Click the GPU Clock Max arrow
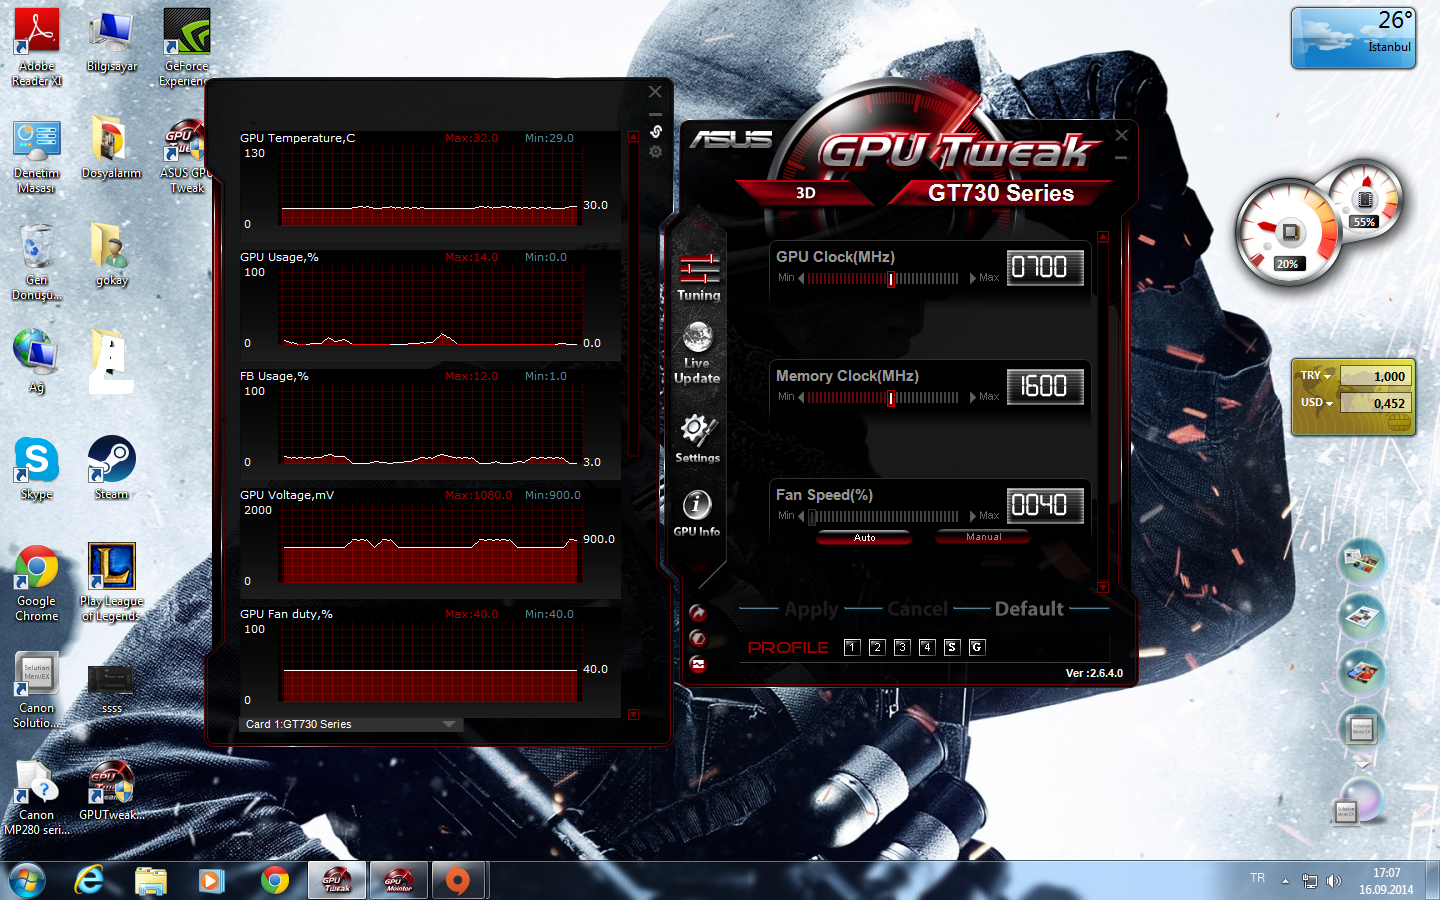Viewport: 1440px width, 900px height. click(973, 278)
